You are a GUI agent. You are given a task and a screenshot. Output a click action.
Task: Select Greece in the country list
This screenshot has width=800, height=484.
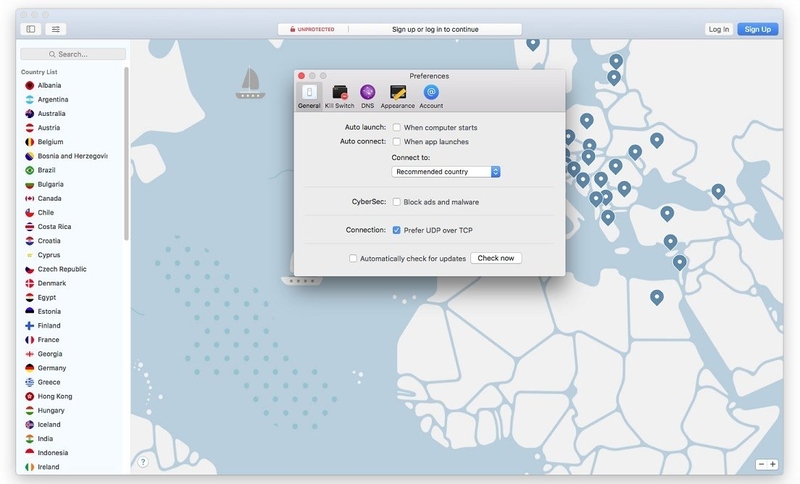coord(49,382)
